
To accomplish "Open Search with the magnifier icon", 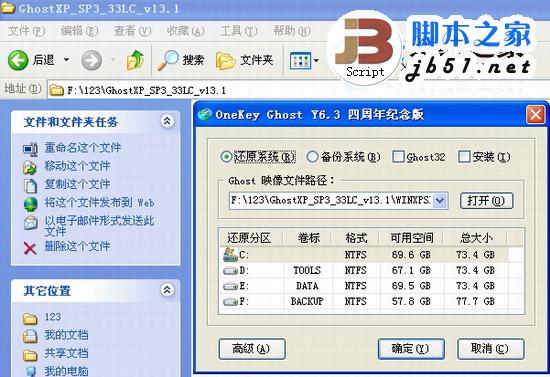I will (168, 60).
